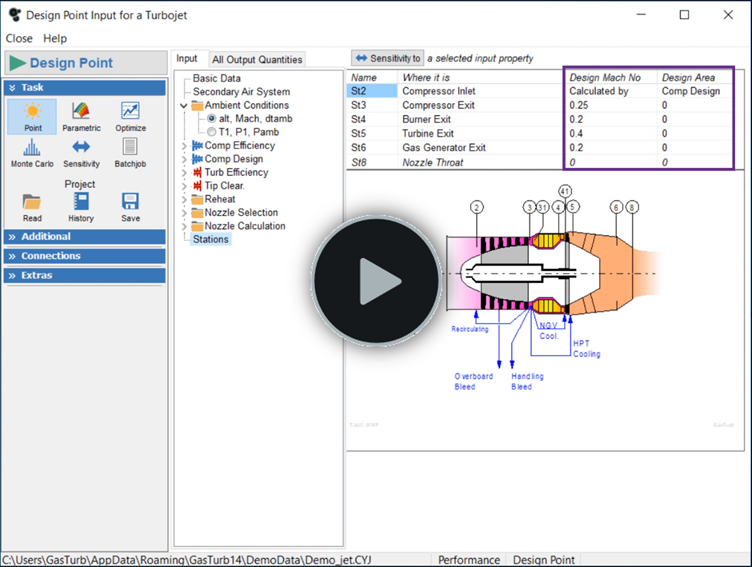Click the Design Point status bar entry
The width and height of the screenshot is (752, 567).
pyautogui.click(x=543, y=560)
